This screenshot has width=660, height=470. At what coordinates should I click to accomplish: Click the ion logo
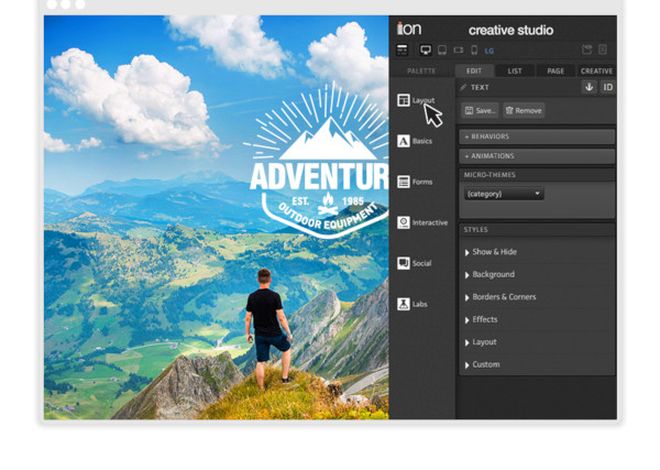coord(409,29)
